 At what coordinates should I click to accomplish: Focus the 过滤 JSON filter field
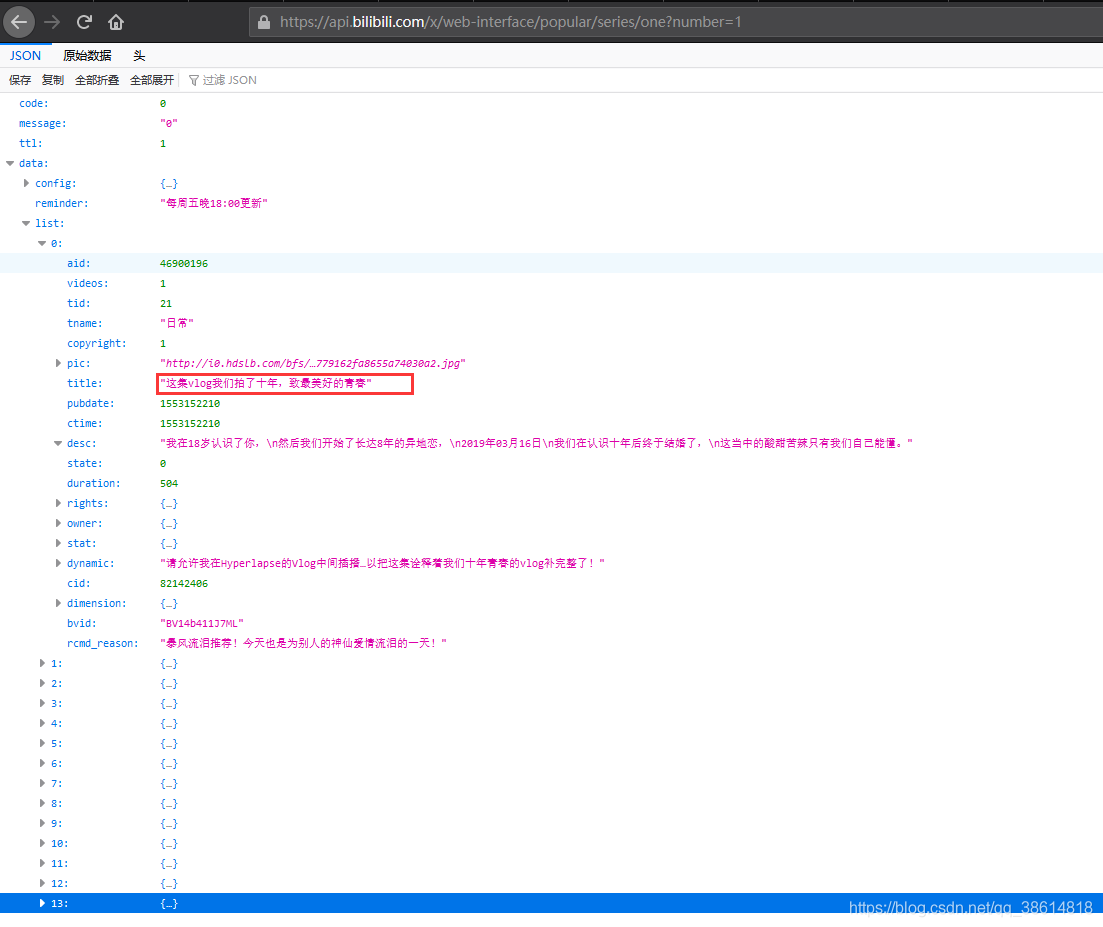point(229,80)
